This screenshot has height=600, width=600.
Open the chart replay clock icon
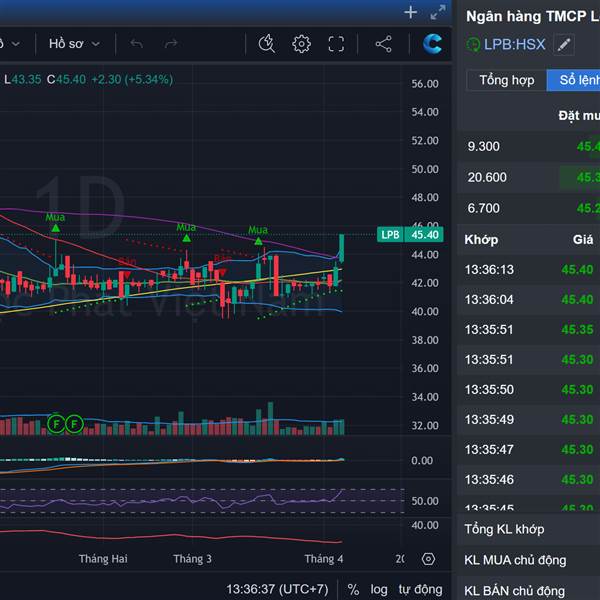(x=266, y=44)
